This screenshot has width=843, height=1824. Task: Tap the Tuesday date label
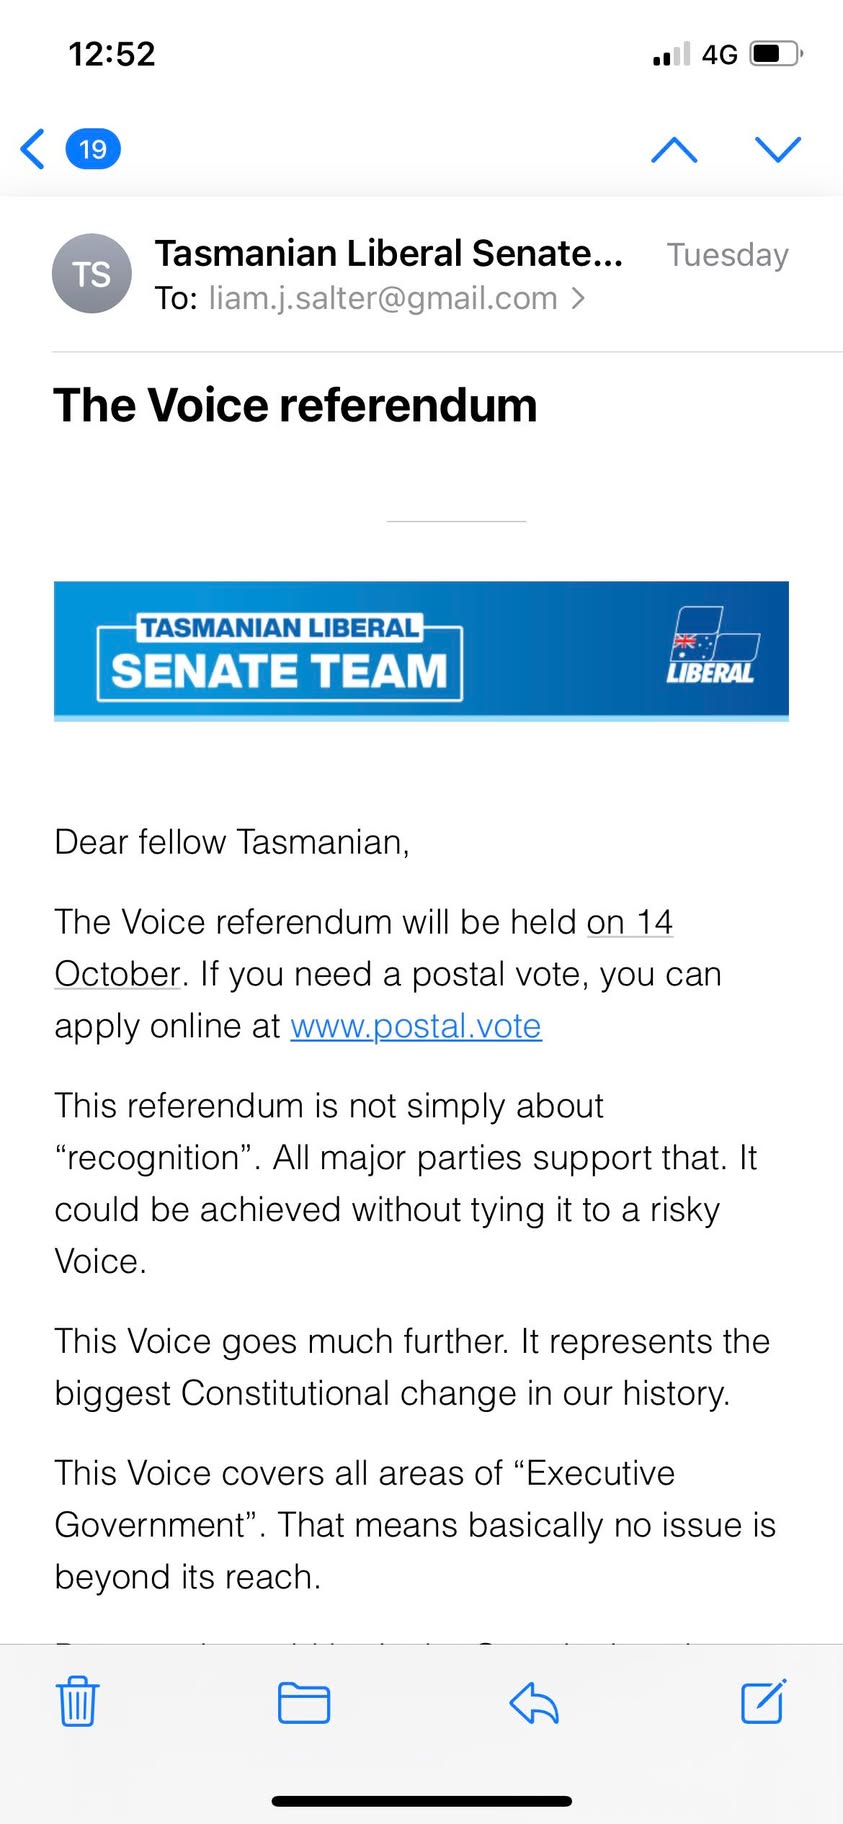pyautogui.click(x=728, y=255)
